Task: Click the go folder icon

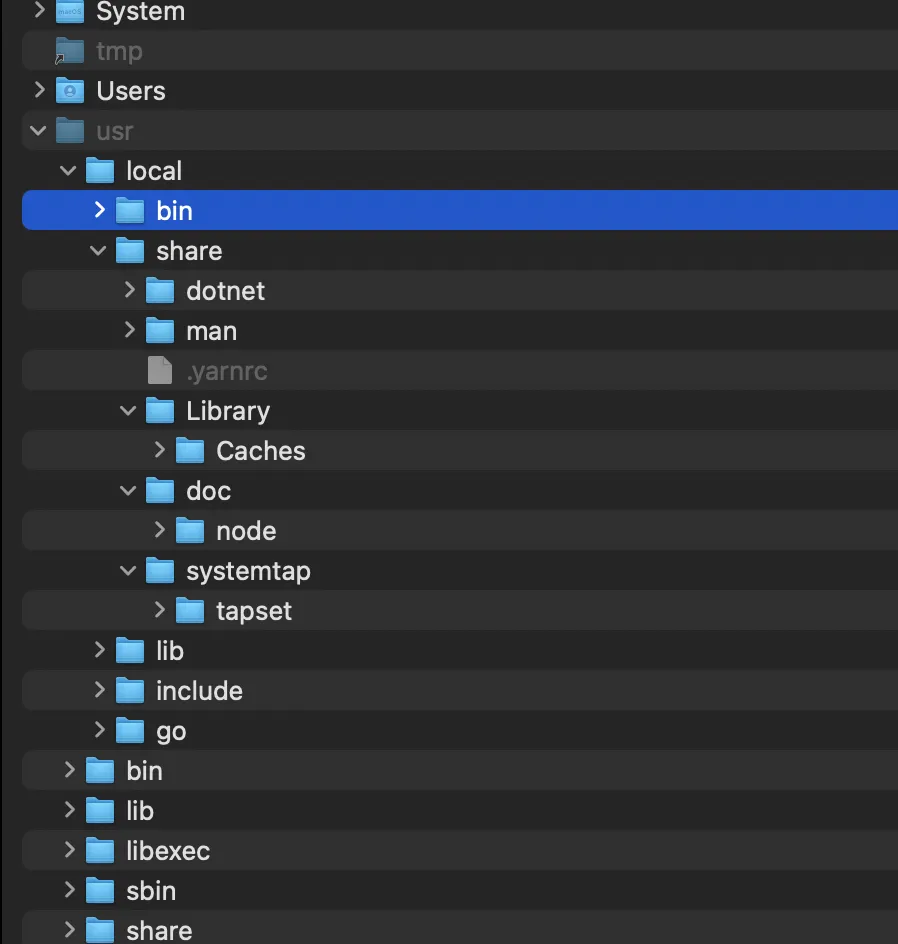Action: point(130,731)
